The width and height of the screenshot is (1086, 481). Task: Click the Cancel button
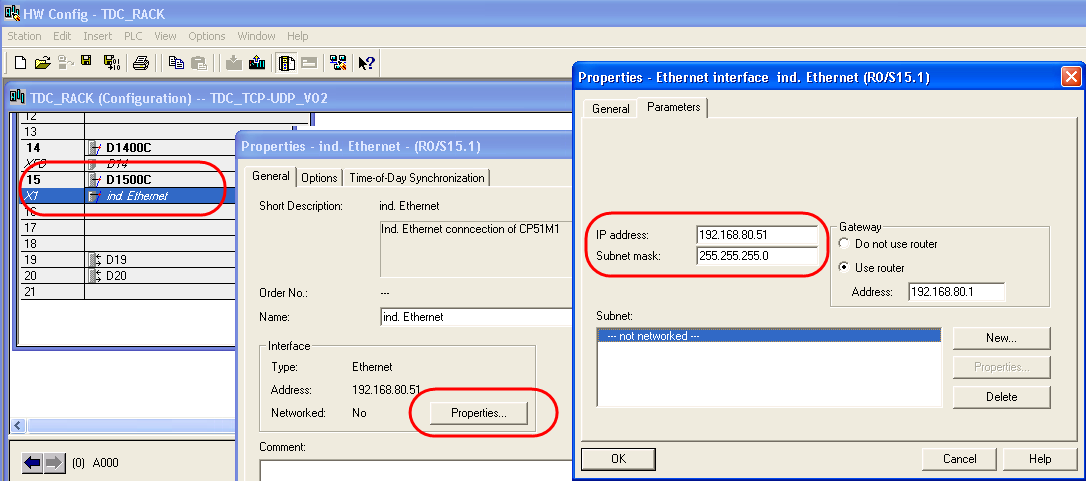point(960,459)
